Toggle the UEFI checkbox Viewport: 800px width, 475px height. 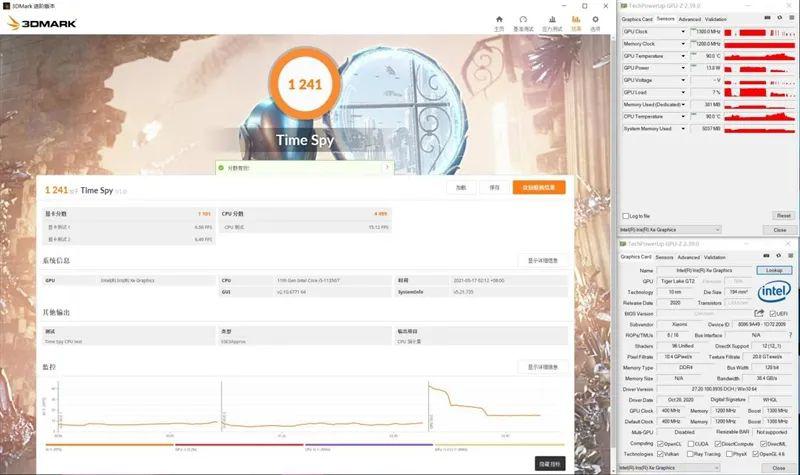[x=772, y=314]
